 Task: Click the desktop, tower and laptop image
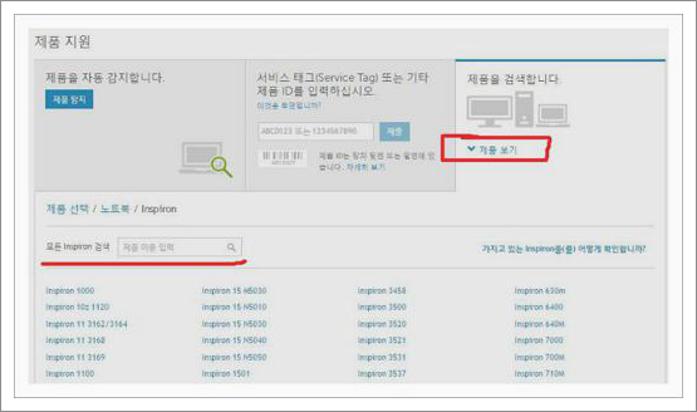point(518,109)
